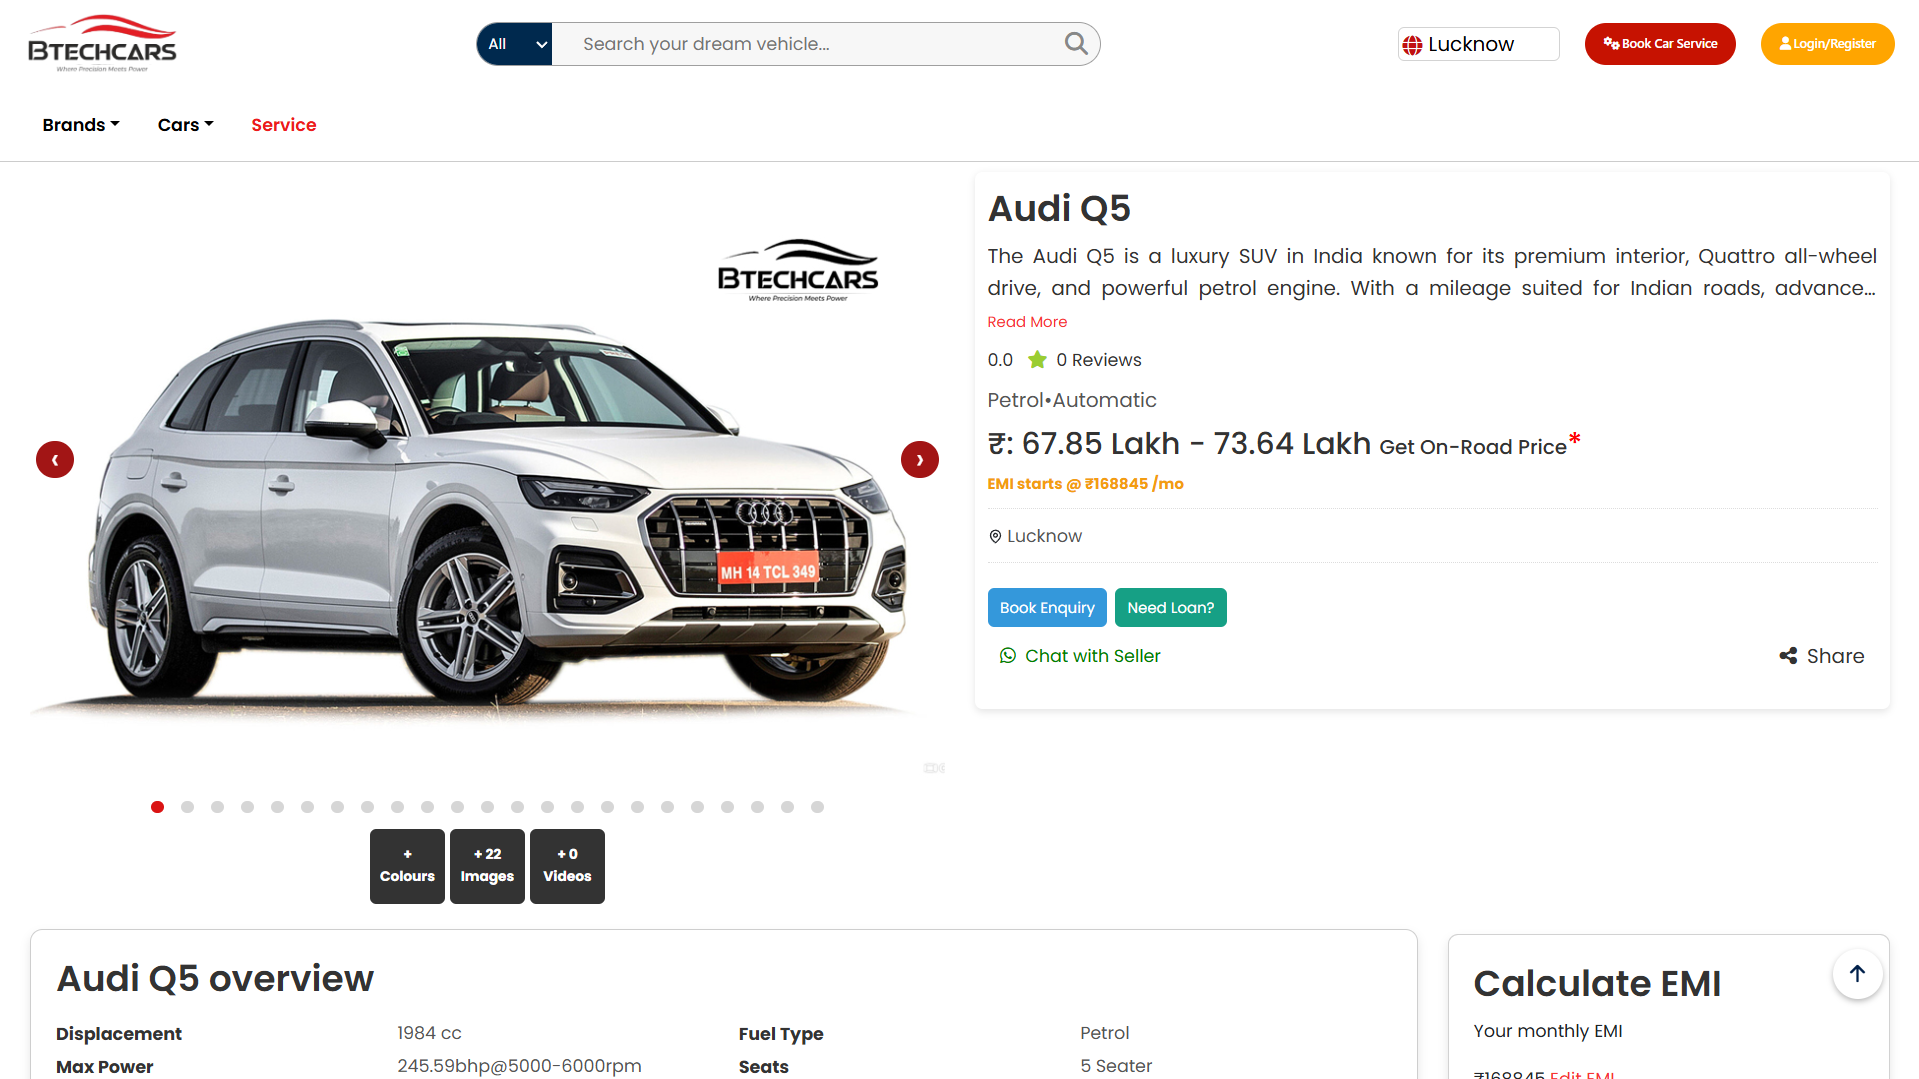Click the Book Car Service button

[x=1660, y=44]
